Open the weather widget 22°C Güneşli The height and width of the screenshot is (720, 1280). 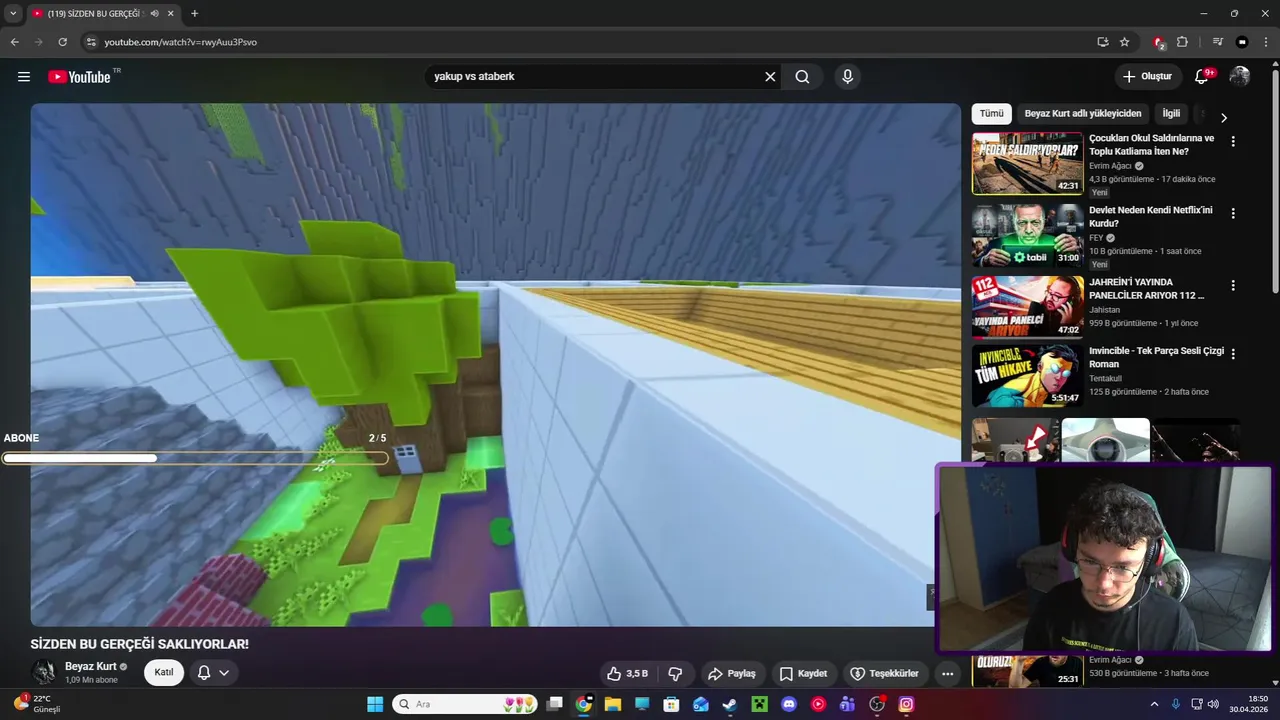pyautogui.click(x=36, y=704)
